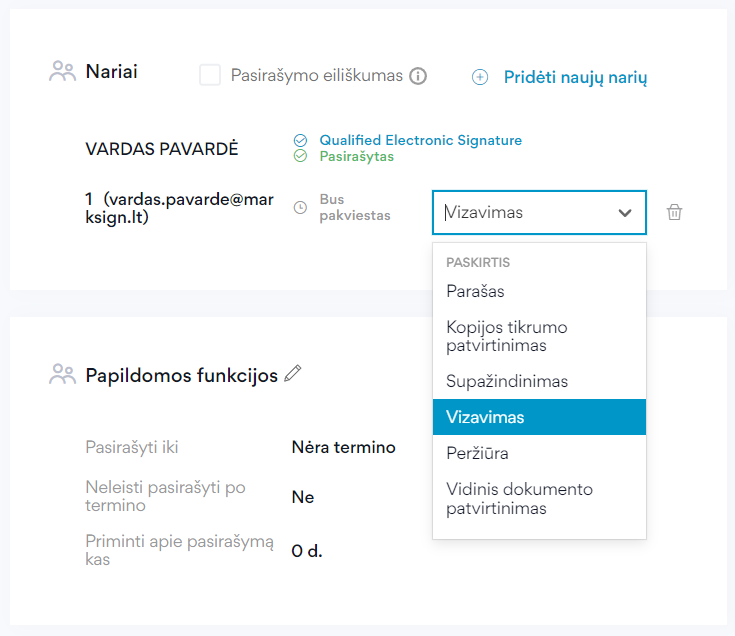Delete member with the trash icon

(x=674, y=212)
